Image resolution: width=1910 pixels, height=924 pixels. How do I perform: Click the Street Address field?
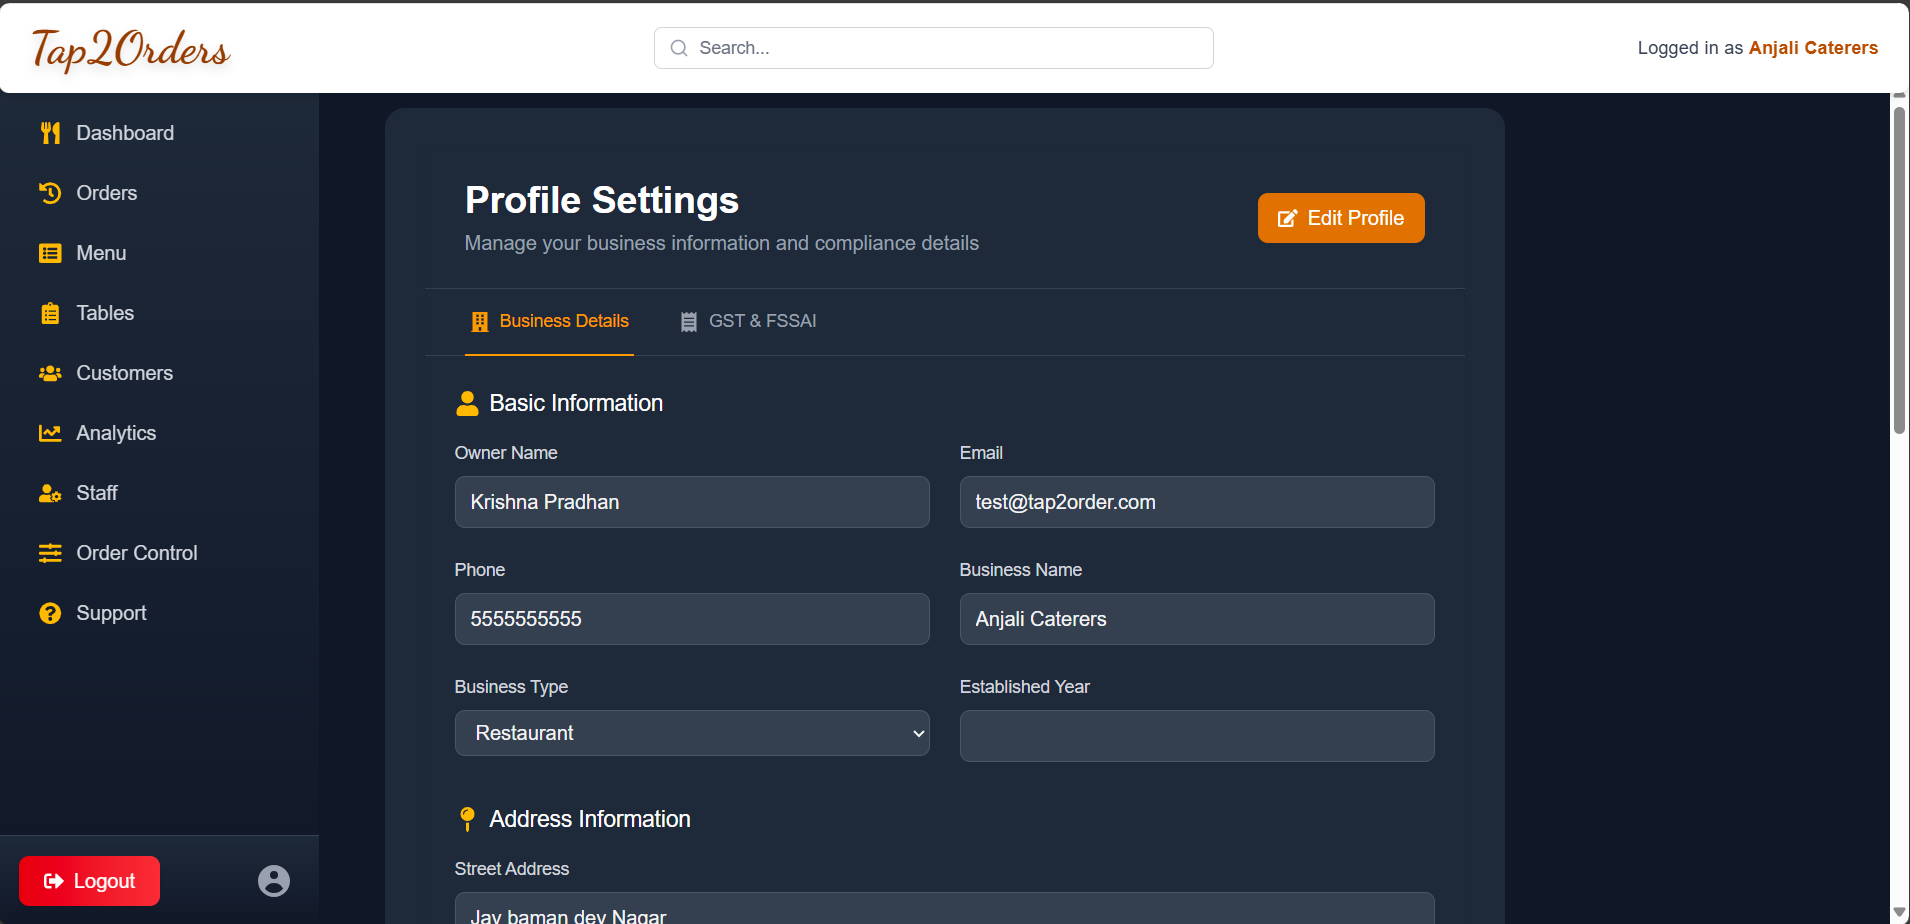click(945, 908)
